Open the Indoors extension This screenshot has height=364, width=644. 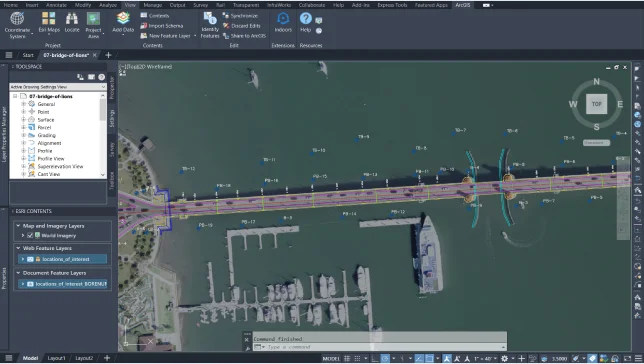(283, 22)
